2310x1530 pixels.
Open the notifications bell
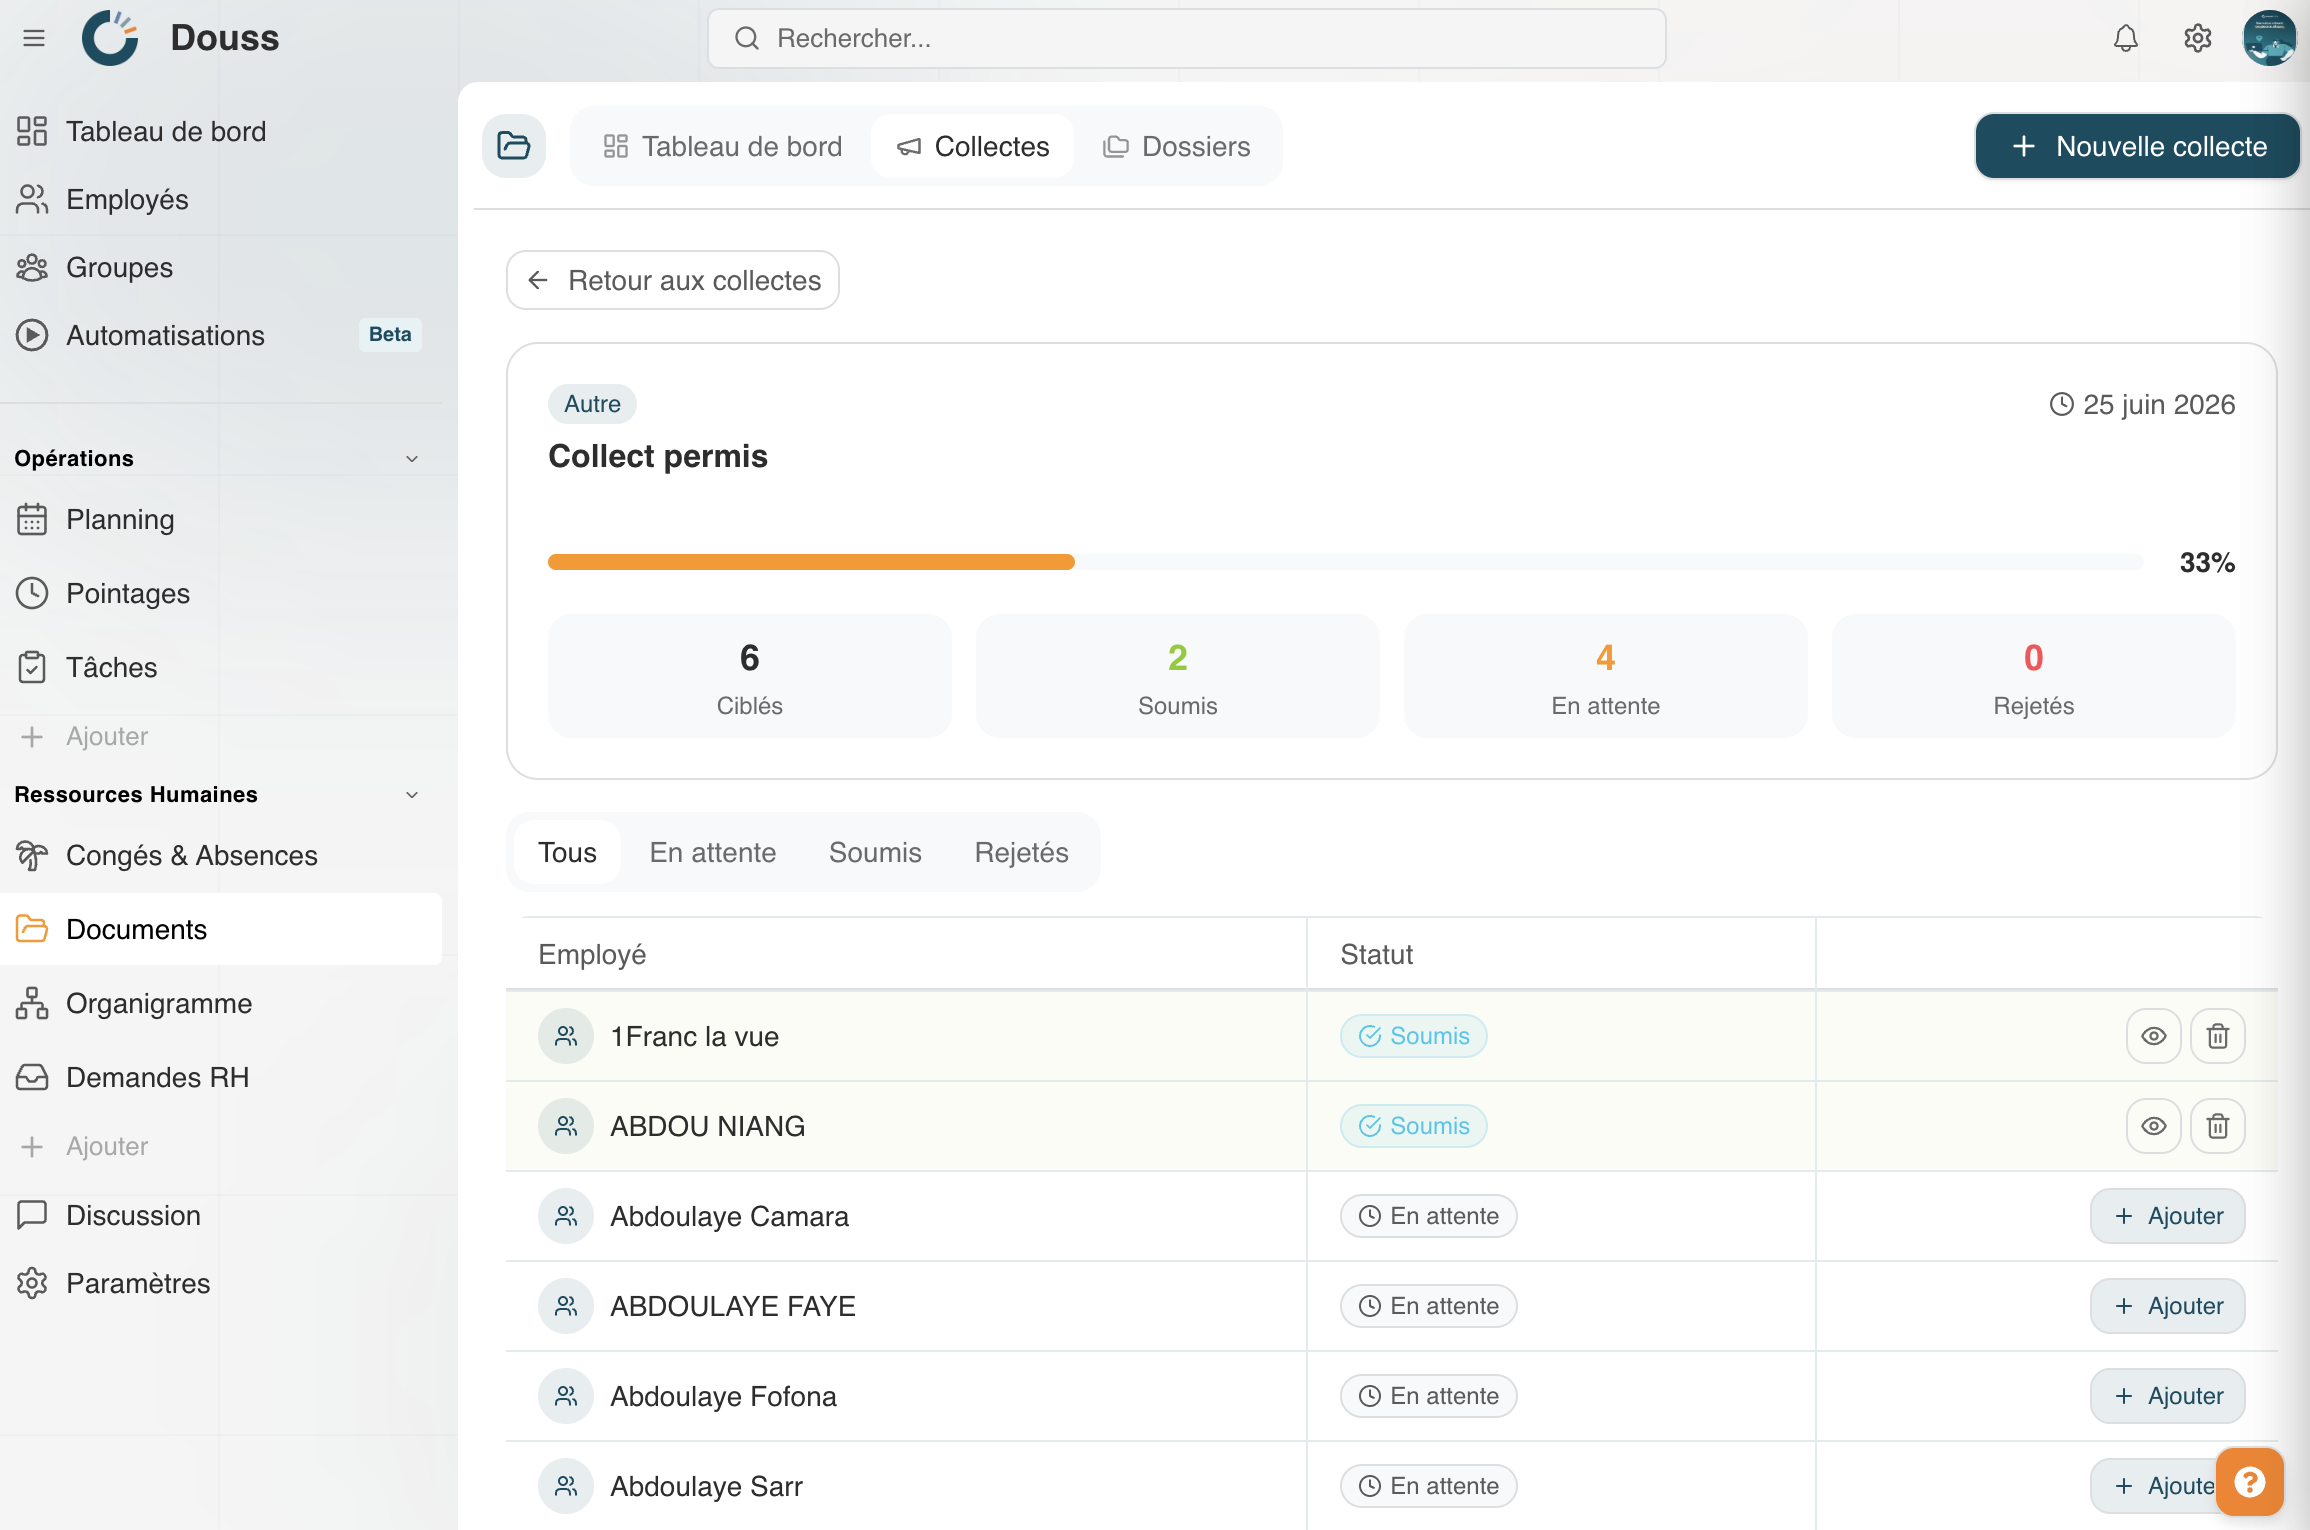click(2125, 38)
